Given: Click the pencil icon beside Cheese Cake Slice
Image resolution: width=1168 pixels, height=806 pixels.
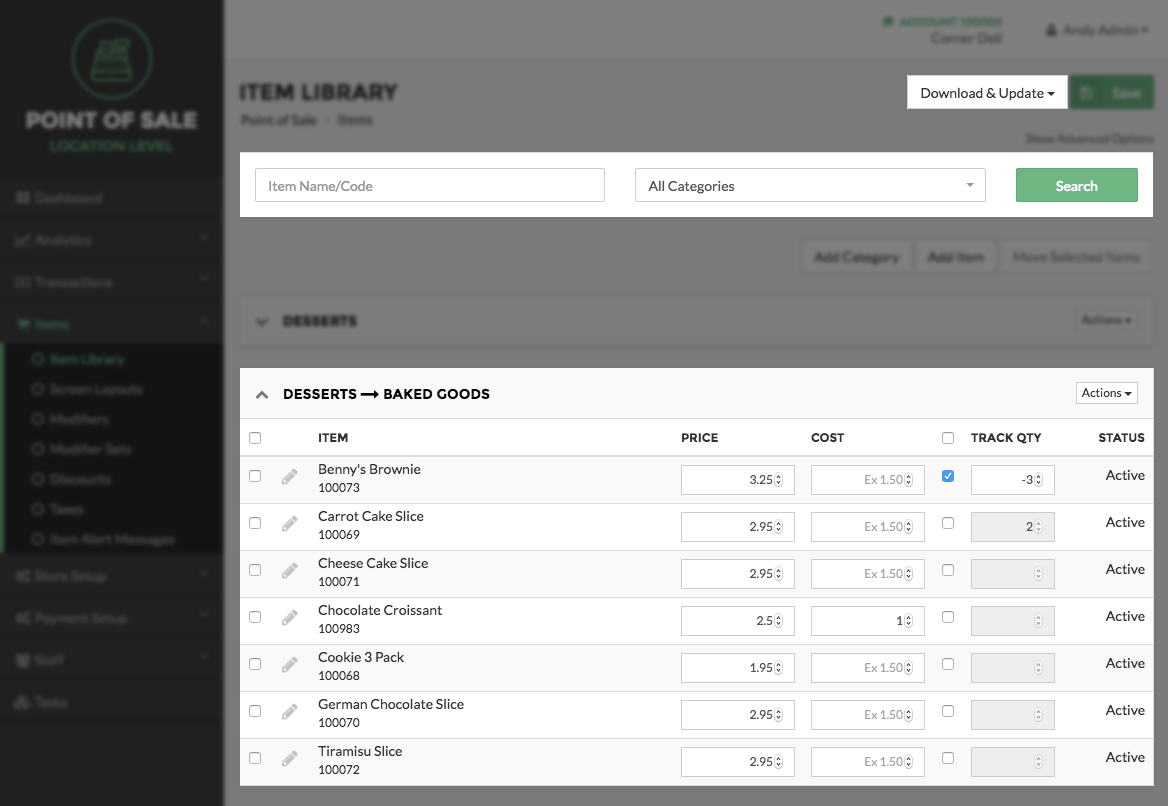Looking at the screenshot, I should pyautogui.click(x=290, y=571).
